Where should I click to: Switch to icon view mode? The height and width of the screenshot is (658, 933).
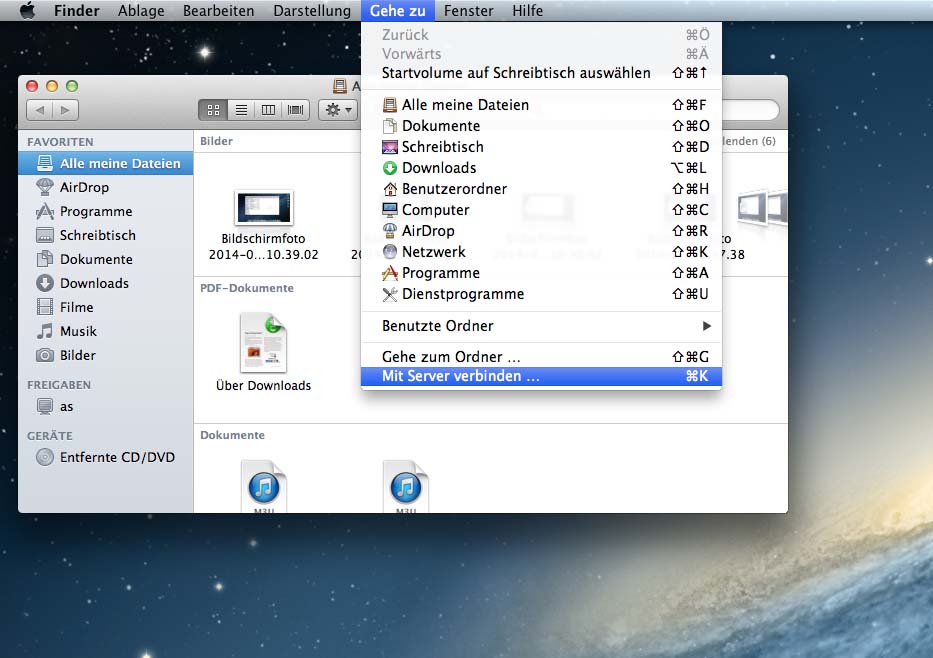coord(212,110)
